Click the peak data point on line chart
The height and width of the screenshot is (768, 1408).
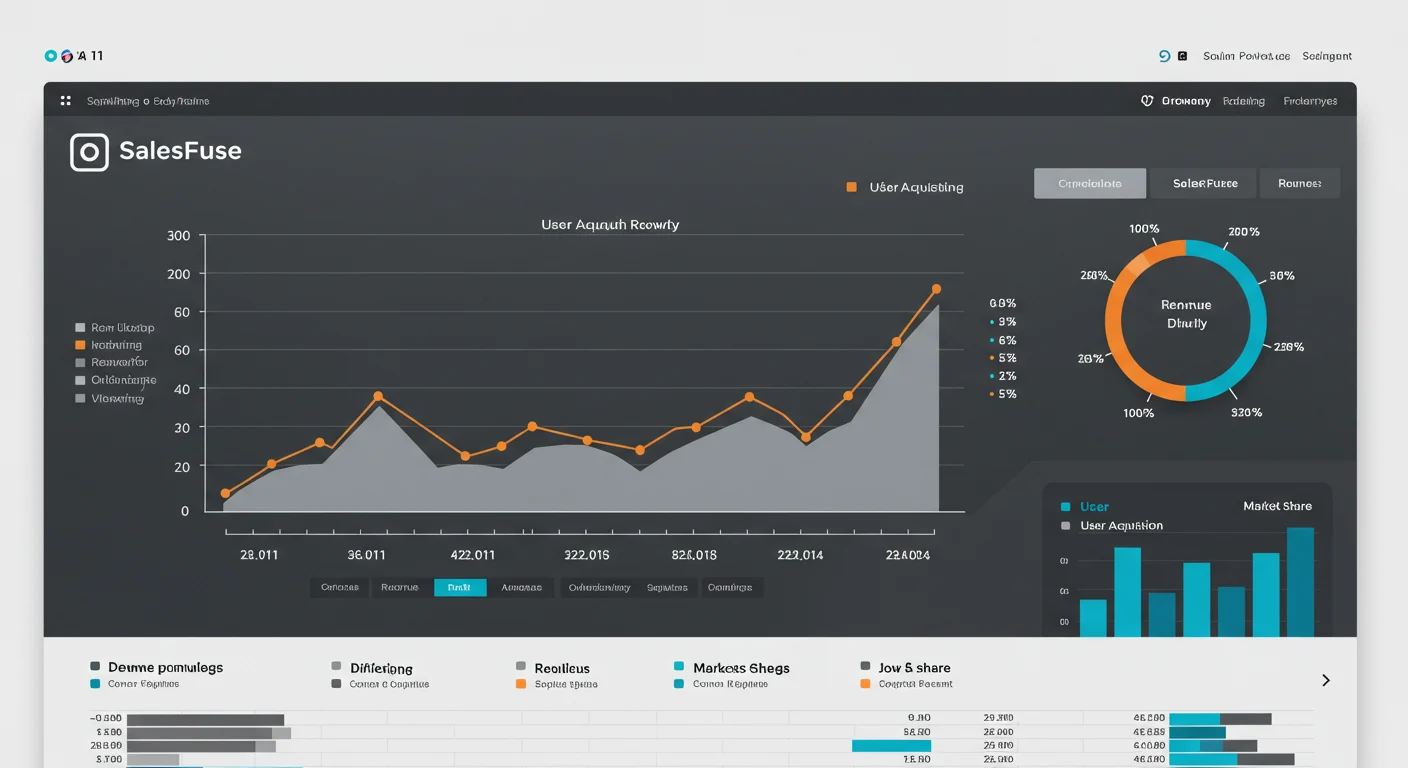(x=936, y=289)
